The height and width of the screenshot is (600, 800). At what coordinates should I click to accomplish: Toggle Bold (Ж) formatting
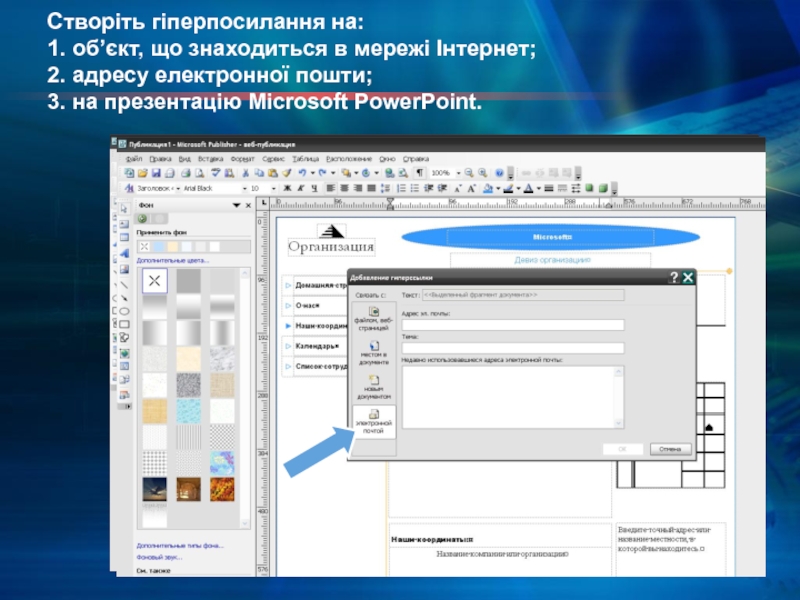pos(287,188)
